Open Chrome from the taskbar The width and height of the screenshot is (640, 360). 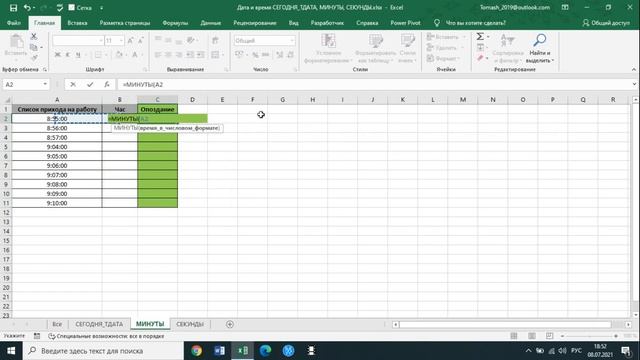pyautogui.click(x=197, y=351)
